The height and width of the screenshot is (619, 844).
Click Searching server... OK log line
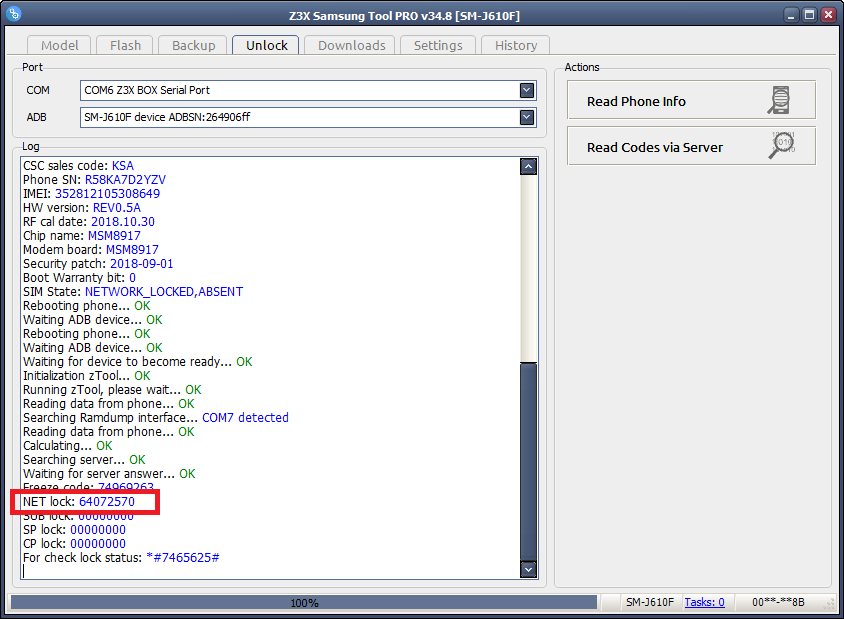tap(84, 460)
